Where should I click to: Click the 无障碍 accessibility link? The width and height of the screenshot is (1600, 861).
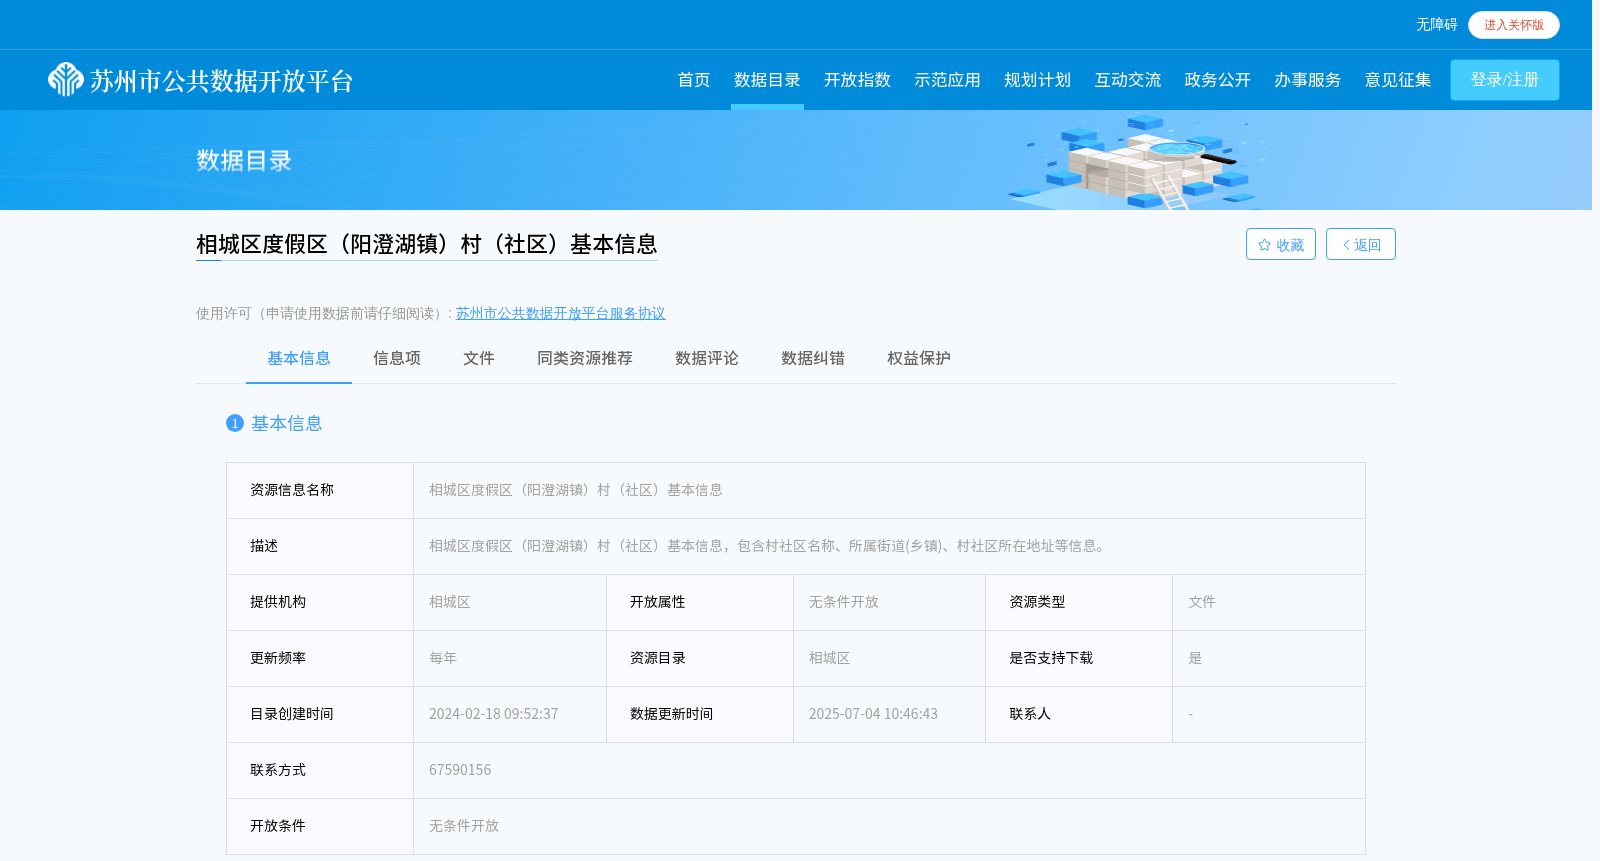(1436, 25)
